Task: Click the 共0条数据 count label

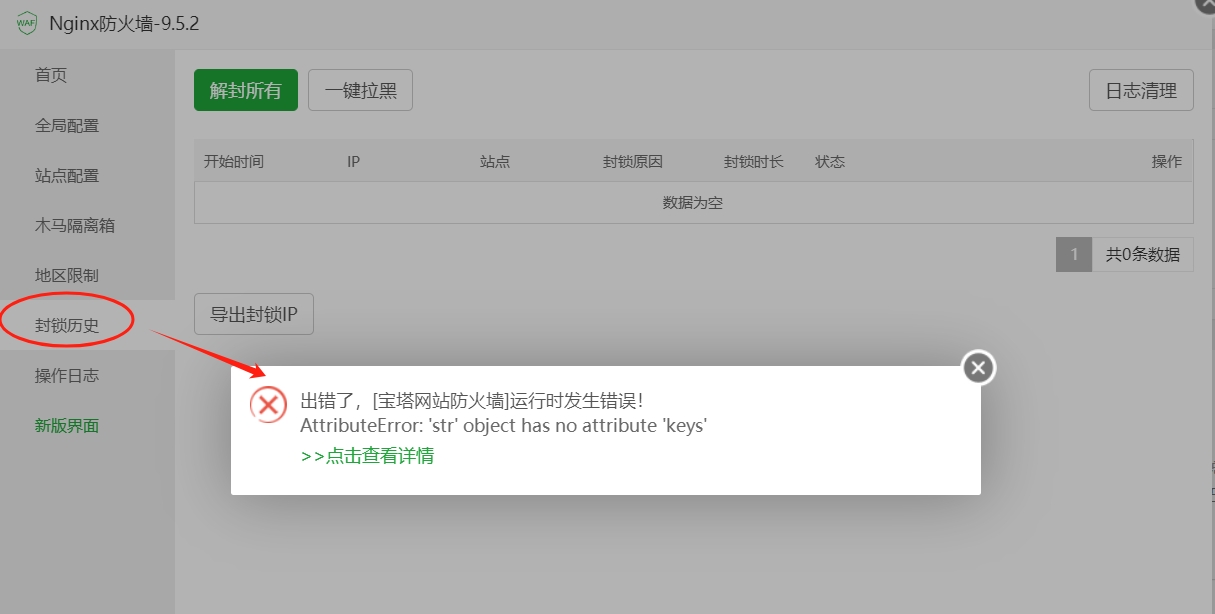Action: (x=1143, y=254)
